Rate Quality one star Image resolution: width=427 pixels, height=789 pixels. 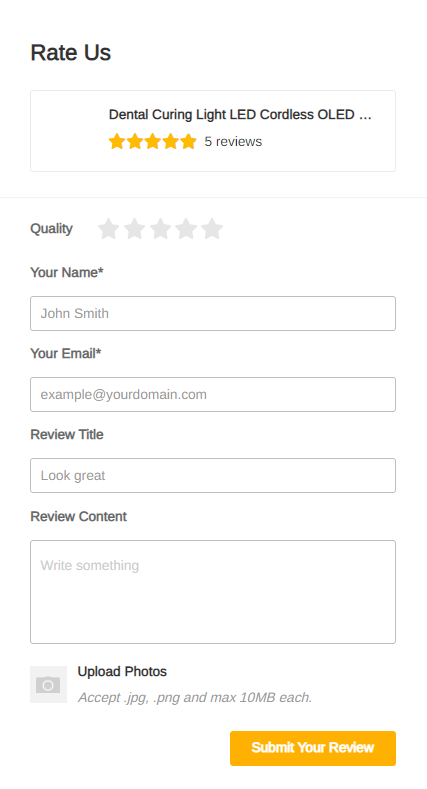[x=109, y=229]
